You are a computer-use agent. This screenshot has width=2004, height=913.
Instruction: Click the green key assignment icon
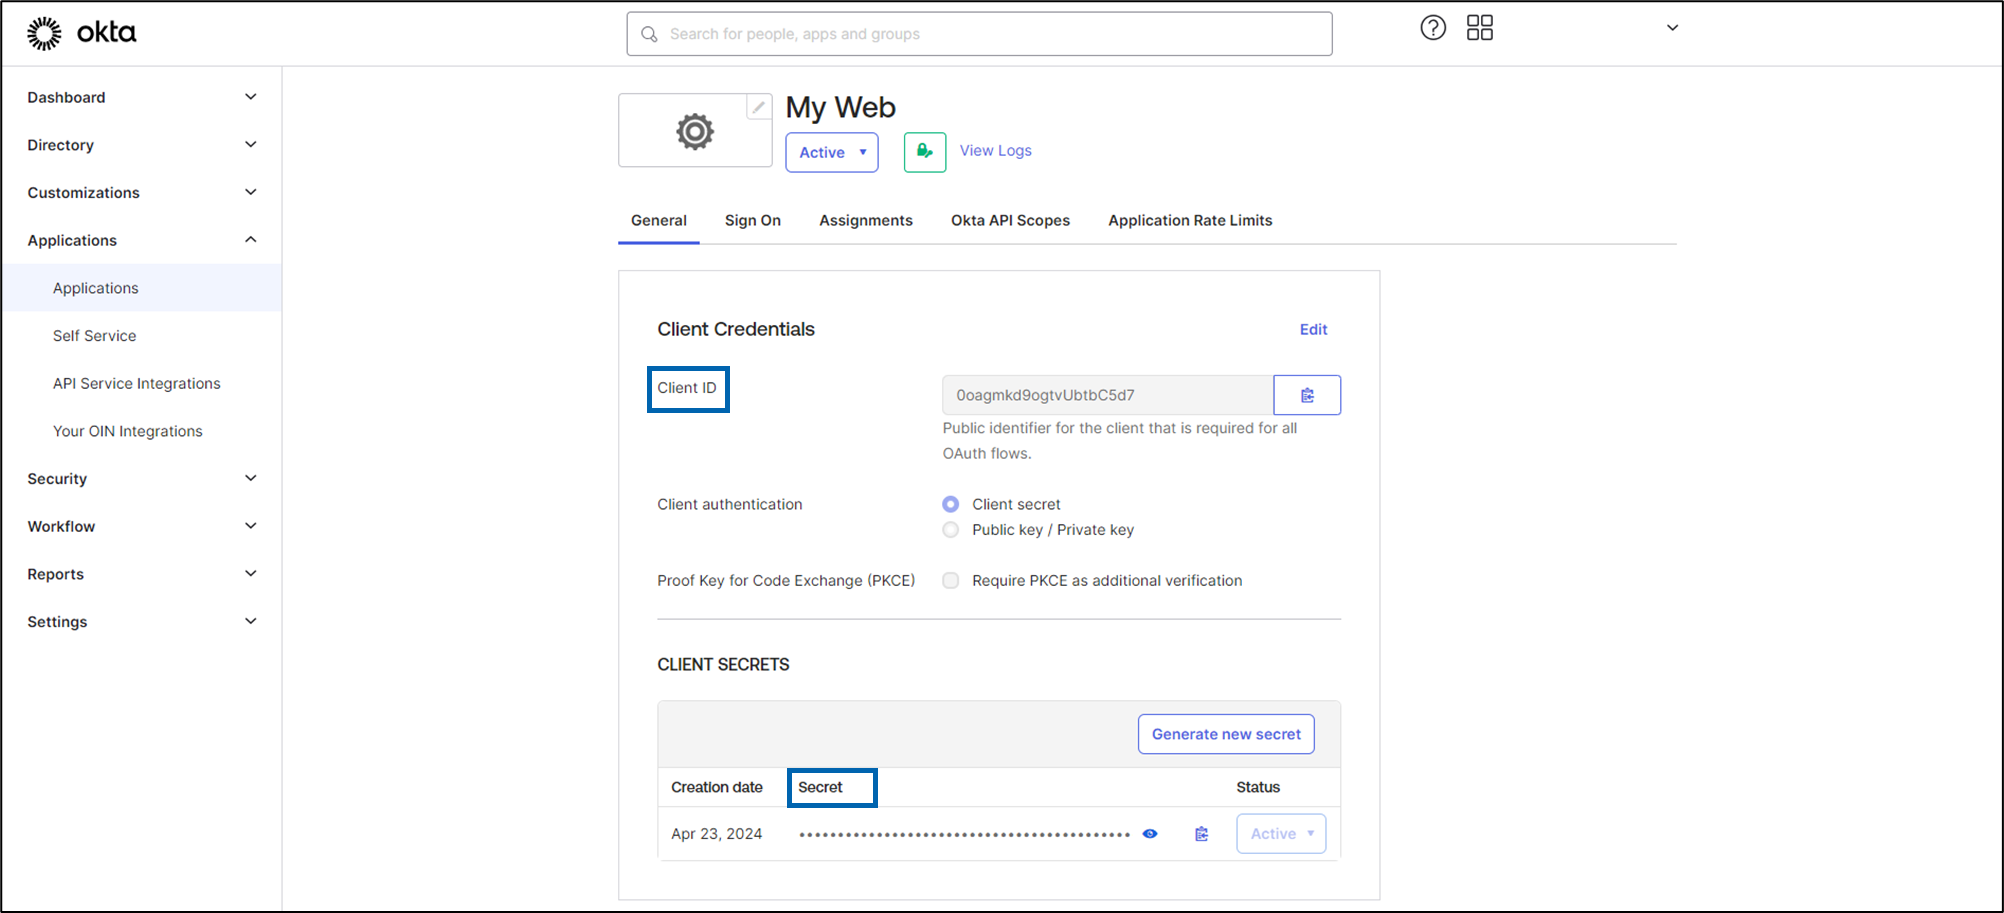925,152
